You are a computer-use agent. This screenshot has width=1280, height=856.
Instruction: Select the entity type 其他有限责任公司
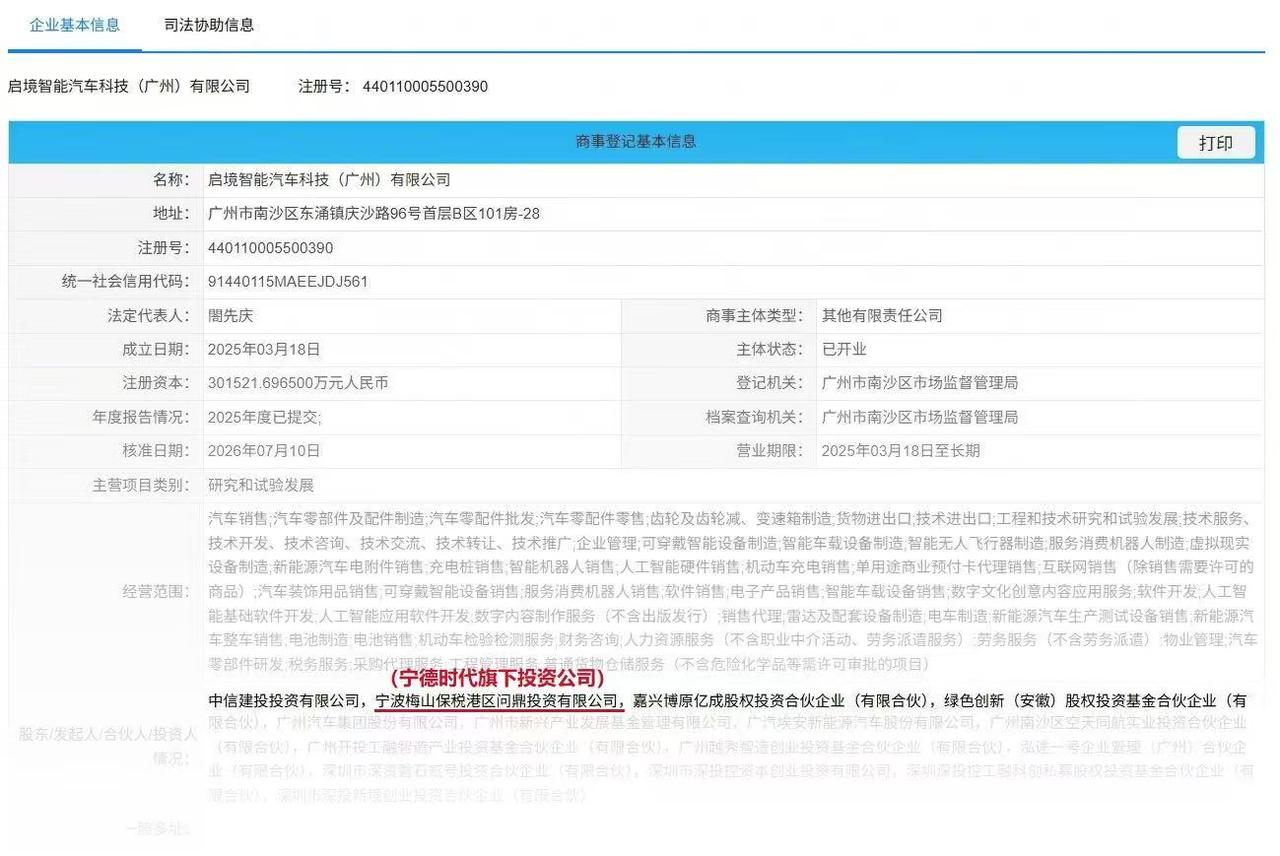coord(882,316)
